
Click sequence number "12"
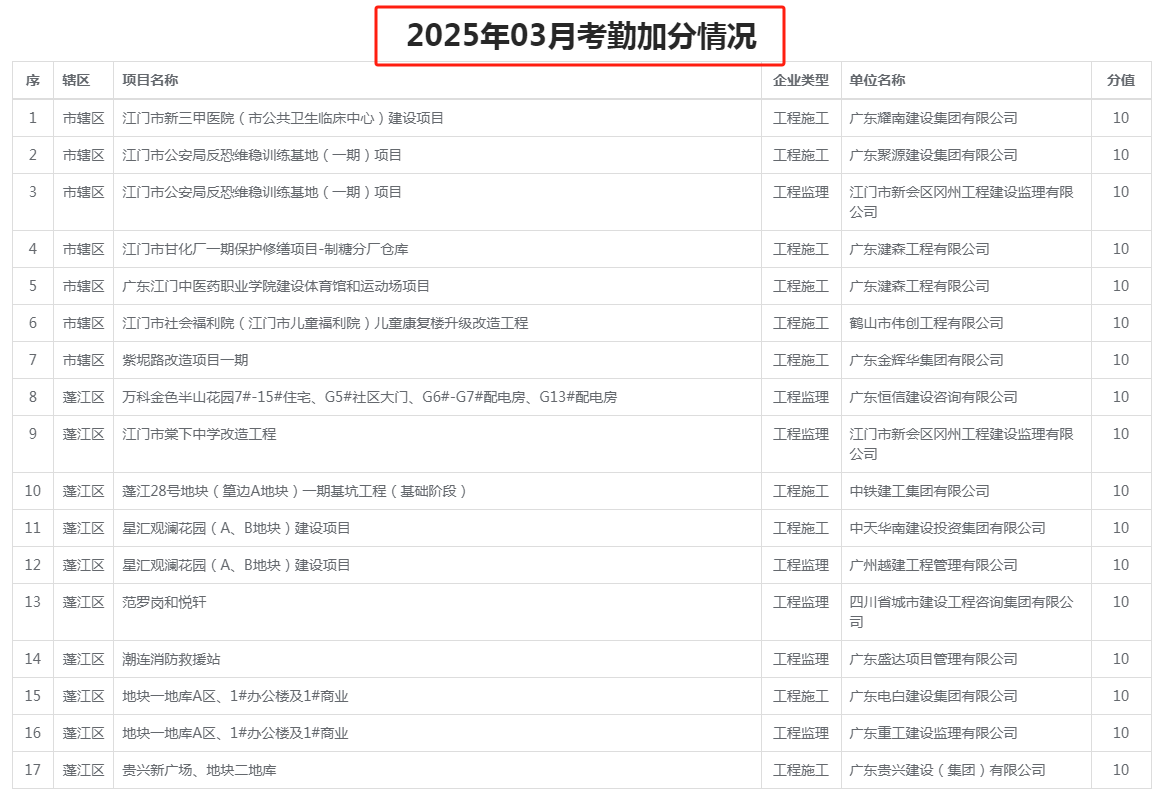(x=33, y=565)
